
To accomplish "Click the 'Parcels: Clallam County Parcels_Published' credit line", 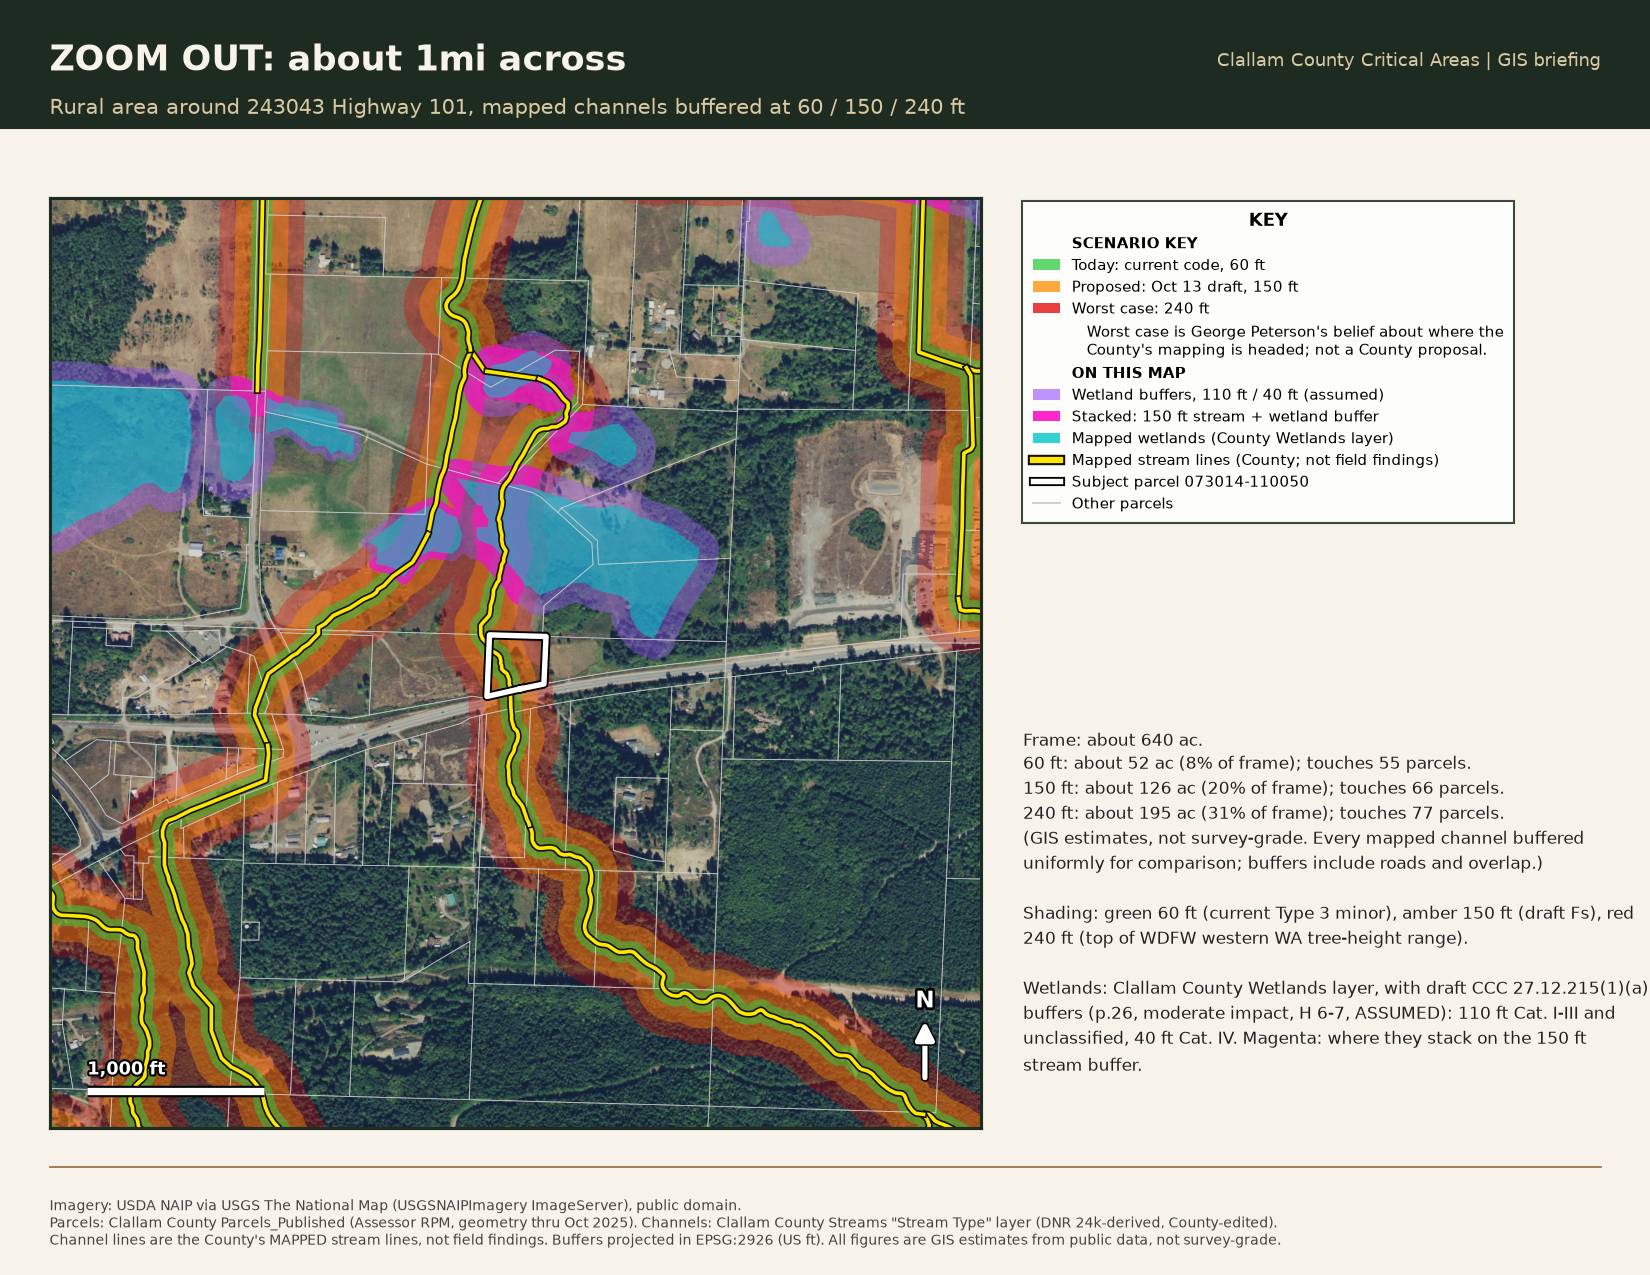I will coord(663,1223).
